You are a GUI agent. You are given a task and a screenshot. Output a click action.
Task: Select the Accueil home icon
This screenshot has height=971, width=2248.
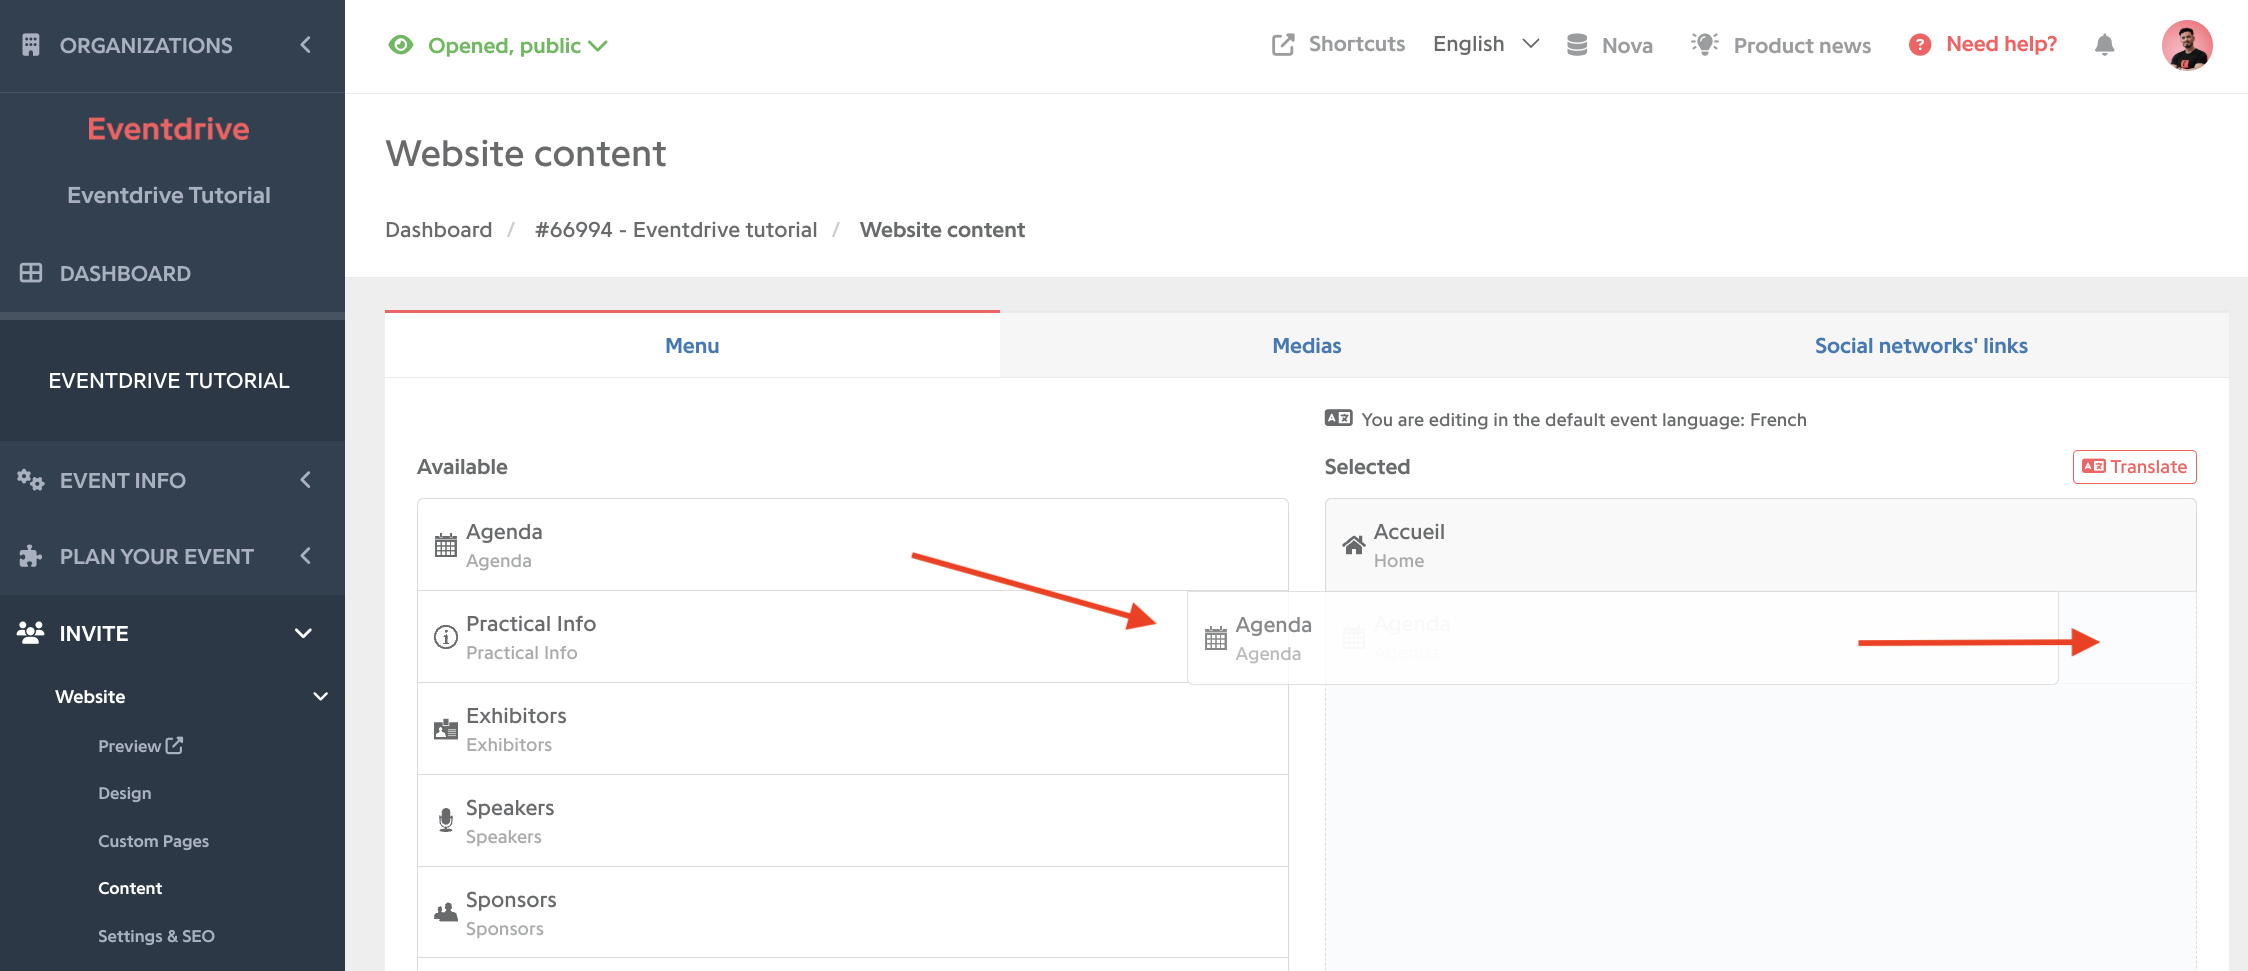point(1354,545)
